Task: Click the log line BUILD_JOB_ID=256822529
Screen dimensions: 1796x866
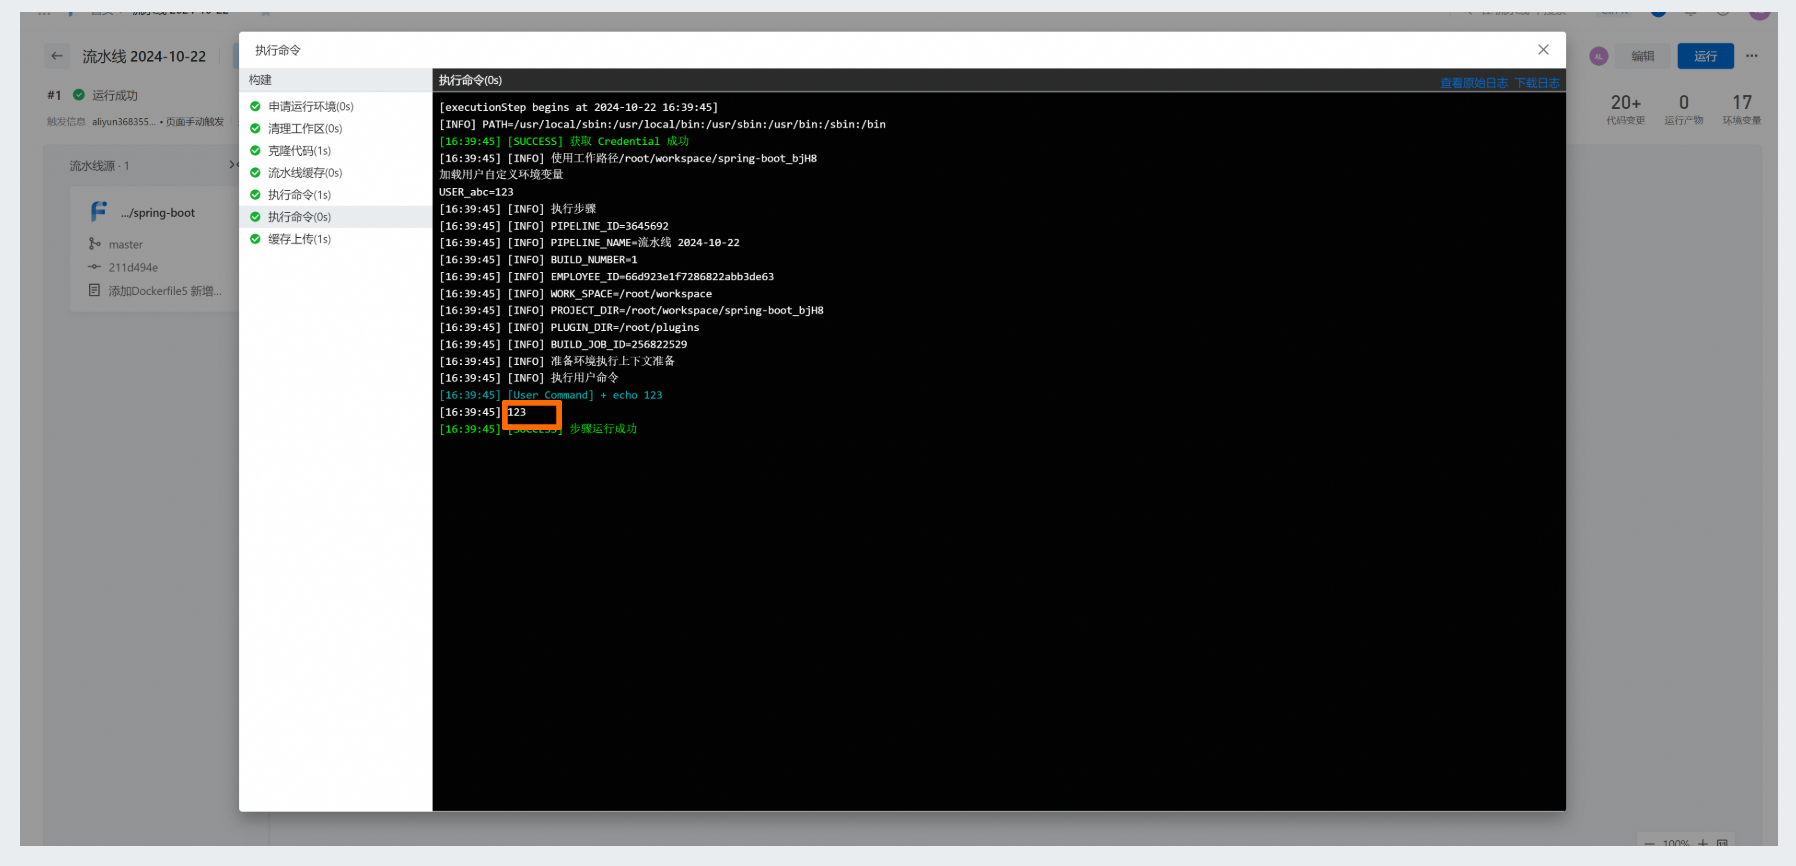Action: 563,344
